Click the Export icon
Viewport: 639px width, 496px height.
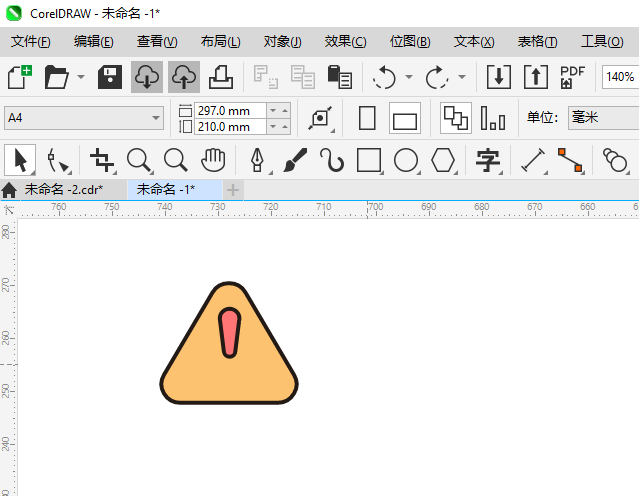(x=535, y=77)
